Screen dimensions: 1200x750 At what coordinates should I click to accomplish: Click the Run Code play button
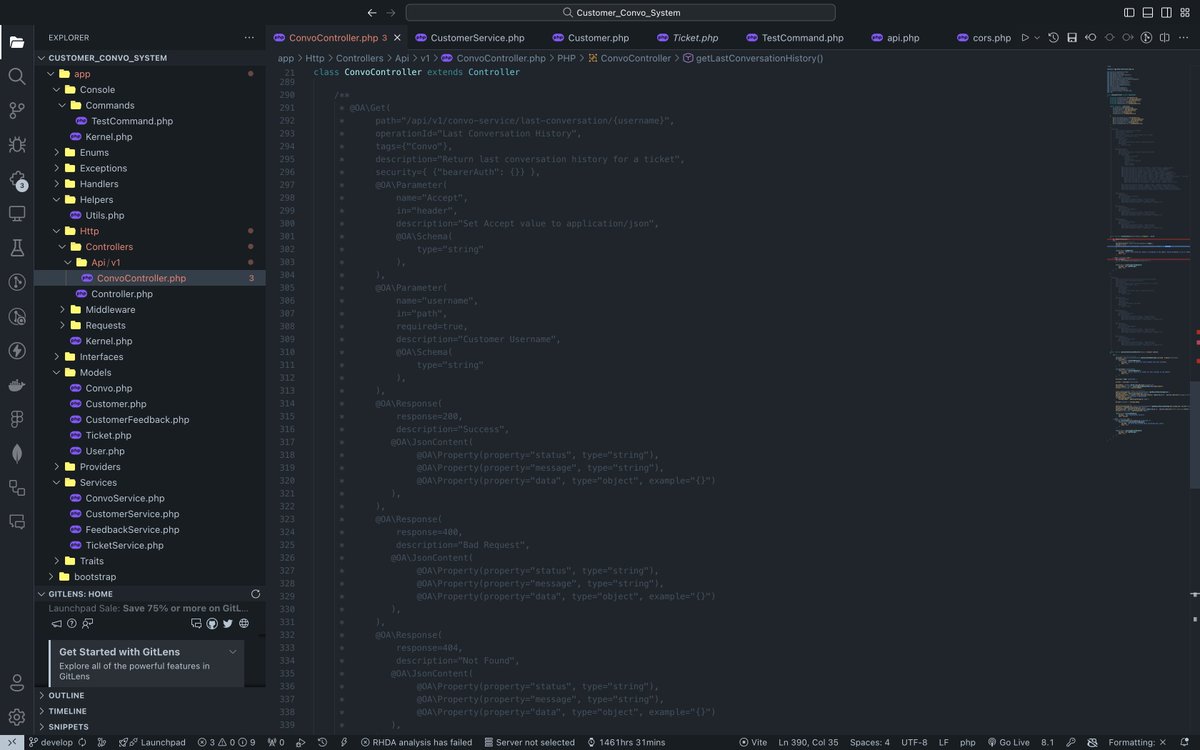tap(1023, 38)
